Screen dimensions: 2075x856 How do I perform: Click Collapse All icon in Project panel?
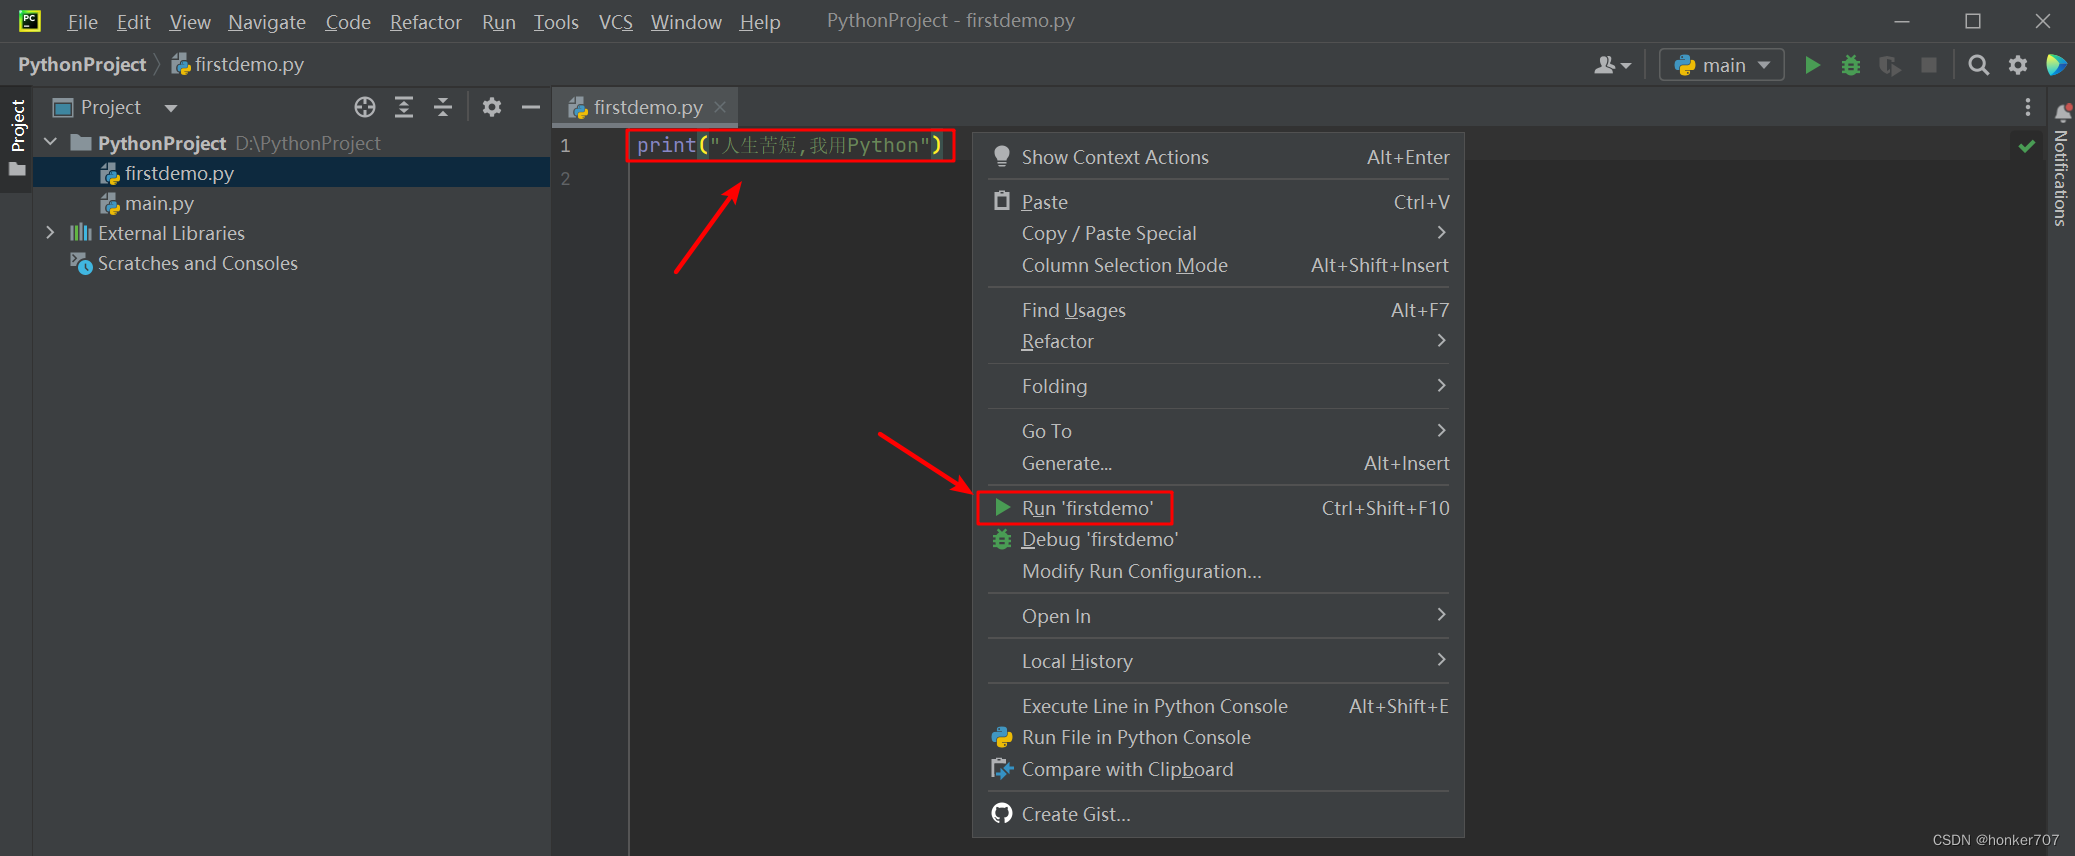(x=443, y=107)
